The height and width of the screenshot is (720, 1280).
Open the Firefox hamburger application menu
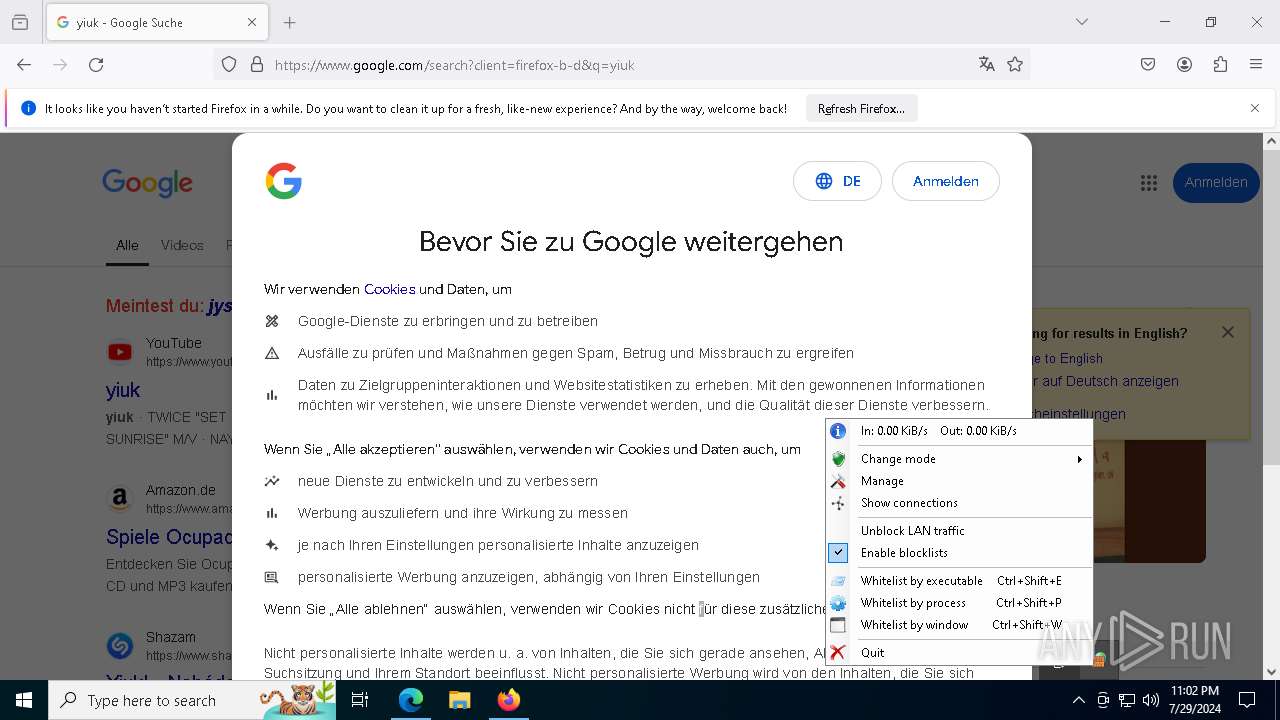(1256, 65)
